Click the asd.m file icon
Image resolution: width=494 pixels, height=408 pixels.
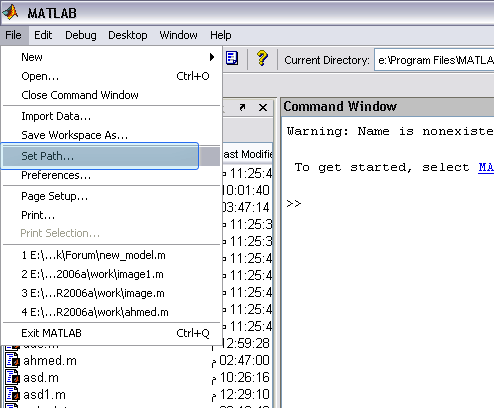(x=13, y=378)
